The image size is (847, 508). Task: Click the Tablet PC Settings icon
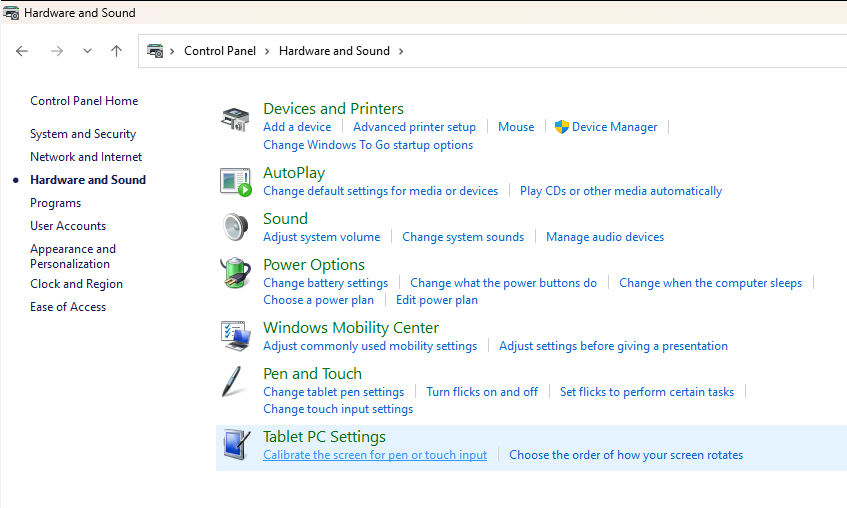click(x=234, y=445)
